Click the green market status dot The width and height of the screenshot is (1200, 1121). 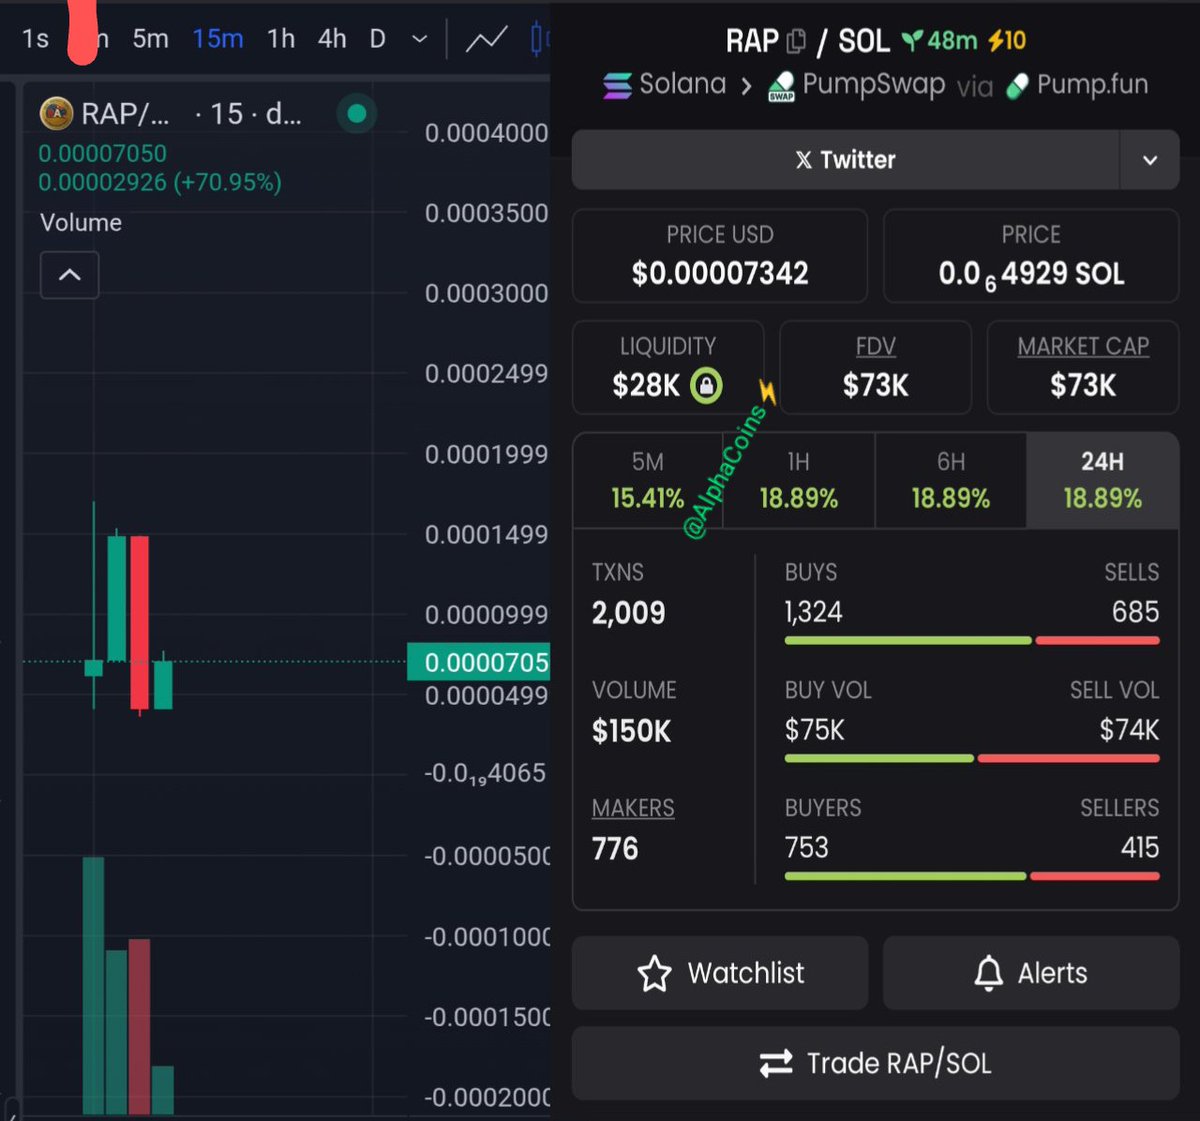tap(356, 114)
